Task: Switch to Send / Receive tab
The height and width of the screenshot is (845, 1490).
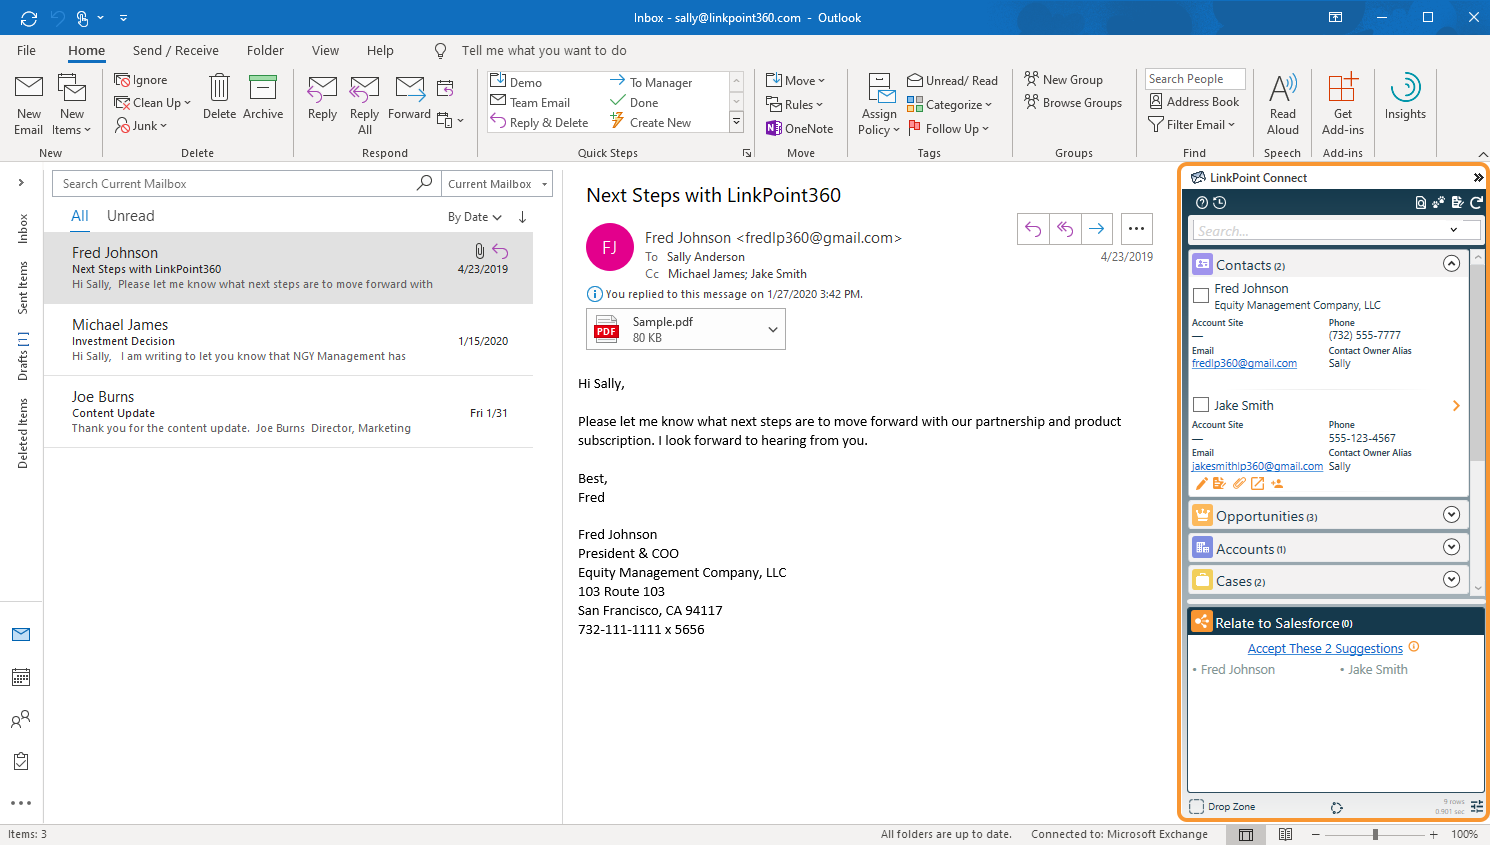Action: tap(176, 50)
